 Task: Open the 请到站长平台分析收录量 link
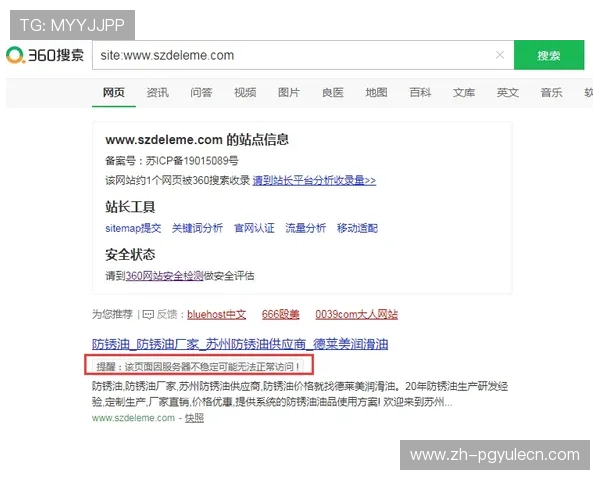click(314, 180)
